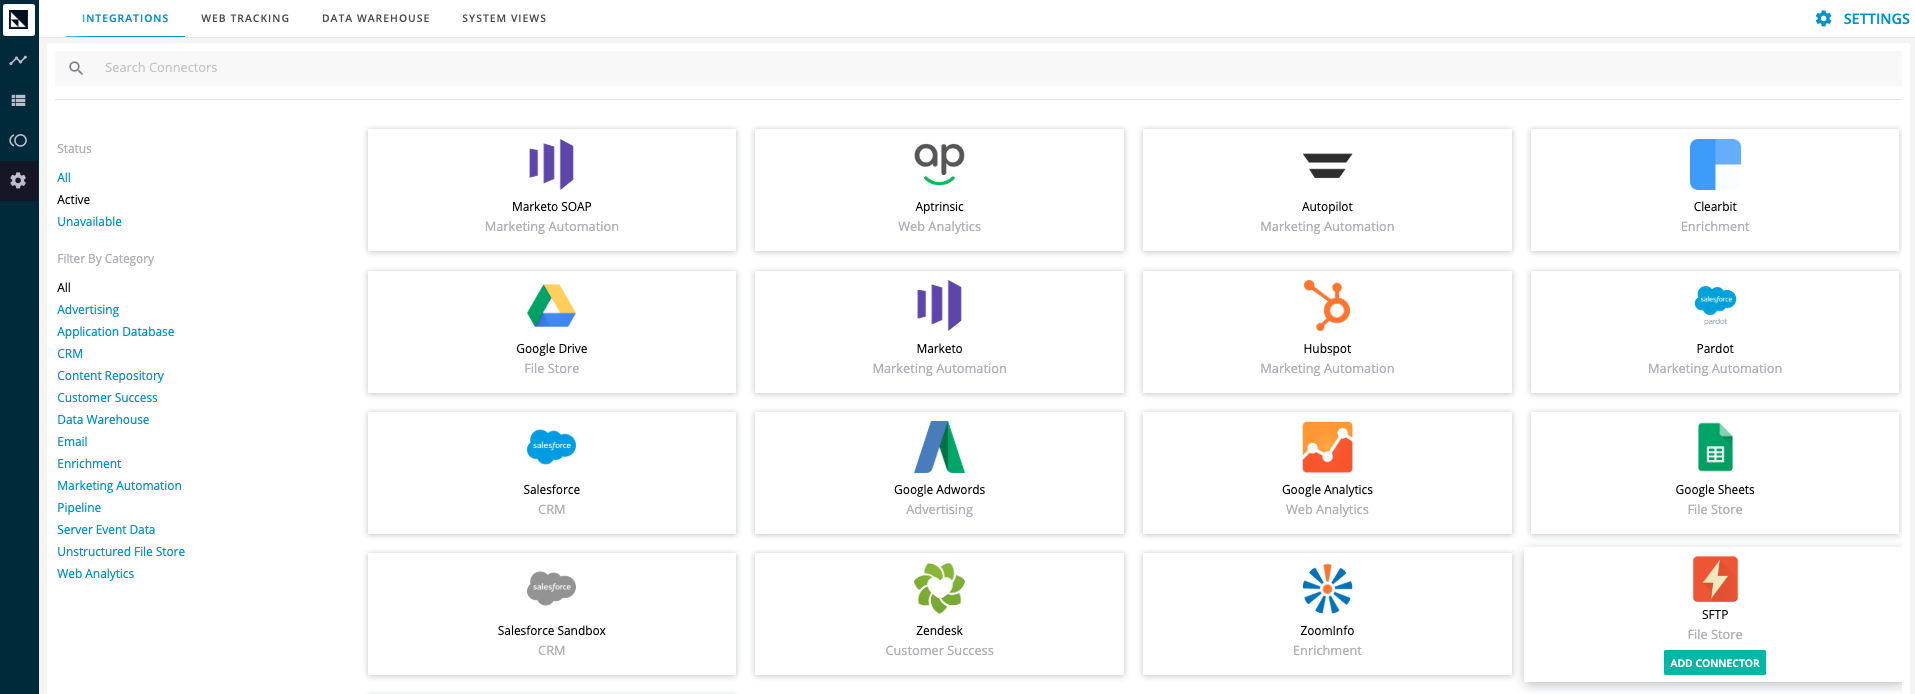Select the All category filter
Screen dimensions: 1915x694
click(64, 288)
